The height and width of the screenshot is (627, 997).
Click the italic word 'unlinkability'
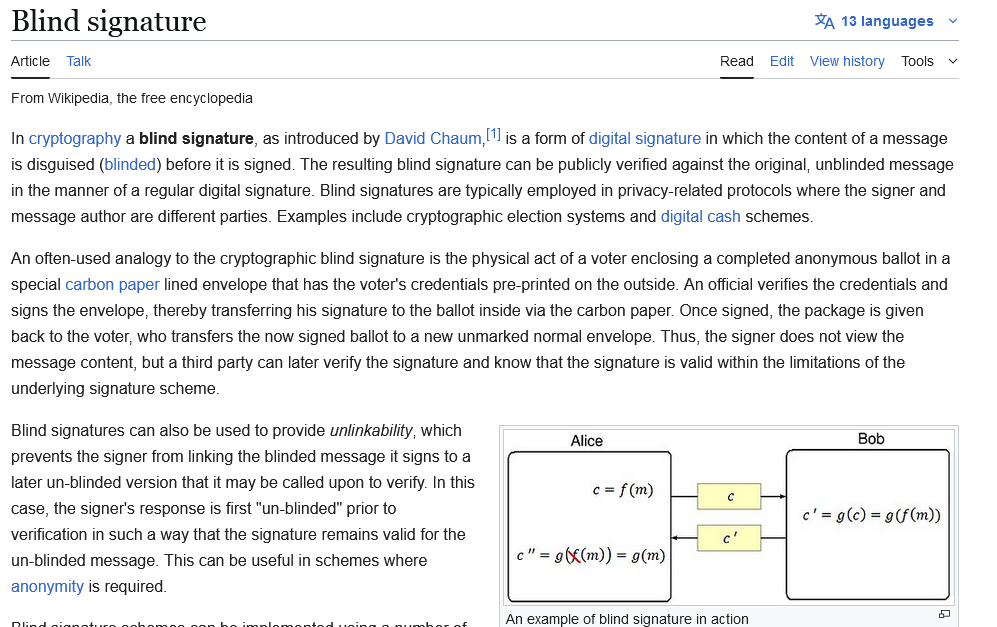(371, 431)
